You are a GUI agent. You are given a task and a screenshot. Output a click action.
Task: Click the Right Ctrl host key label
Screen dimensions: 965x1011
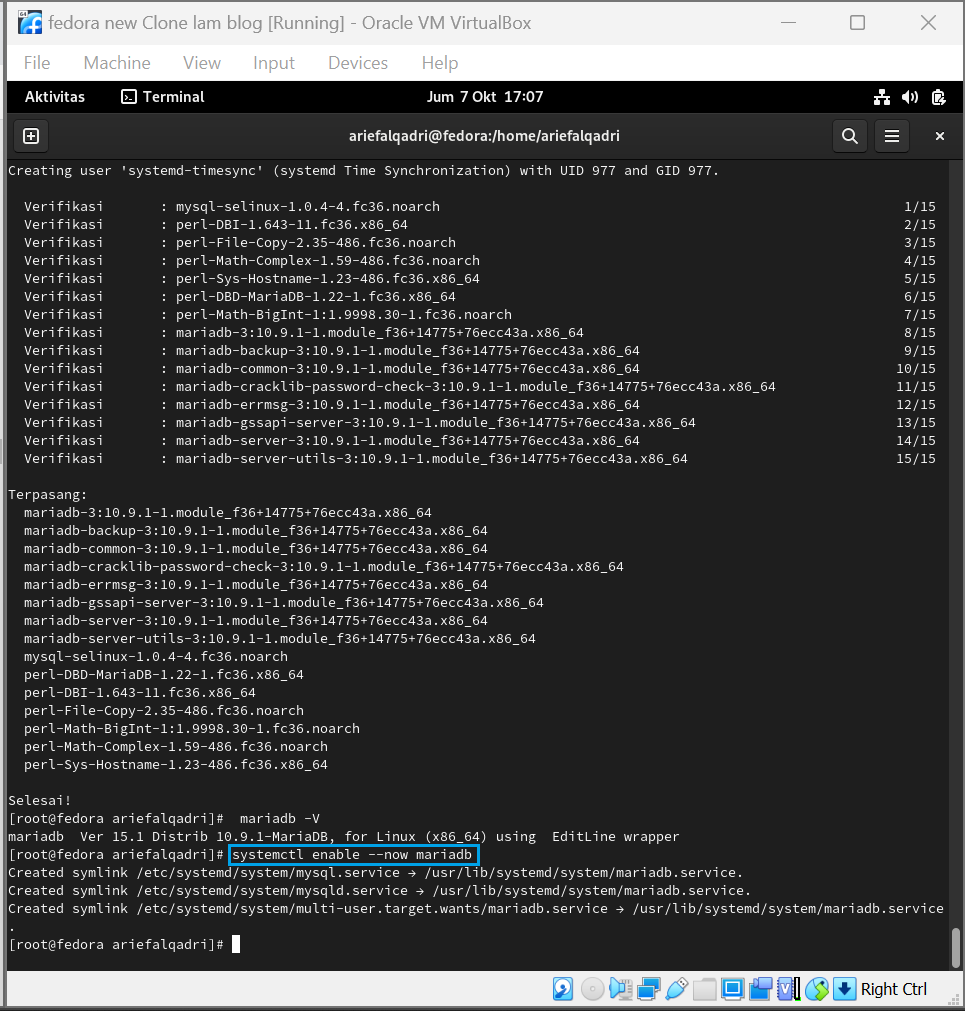pos(893,988)
